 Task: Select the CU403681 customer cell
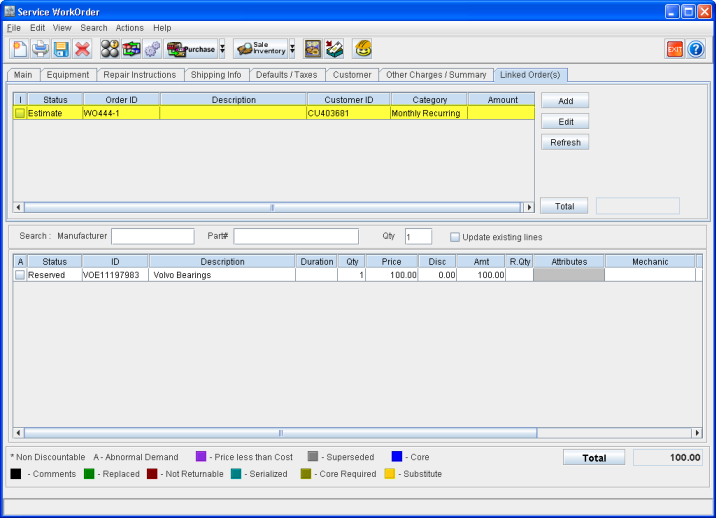click(x=348, y=113)
